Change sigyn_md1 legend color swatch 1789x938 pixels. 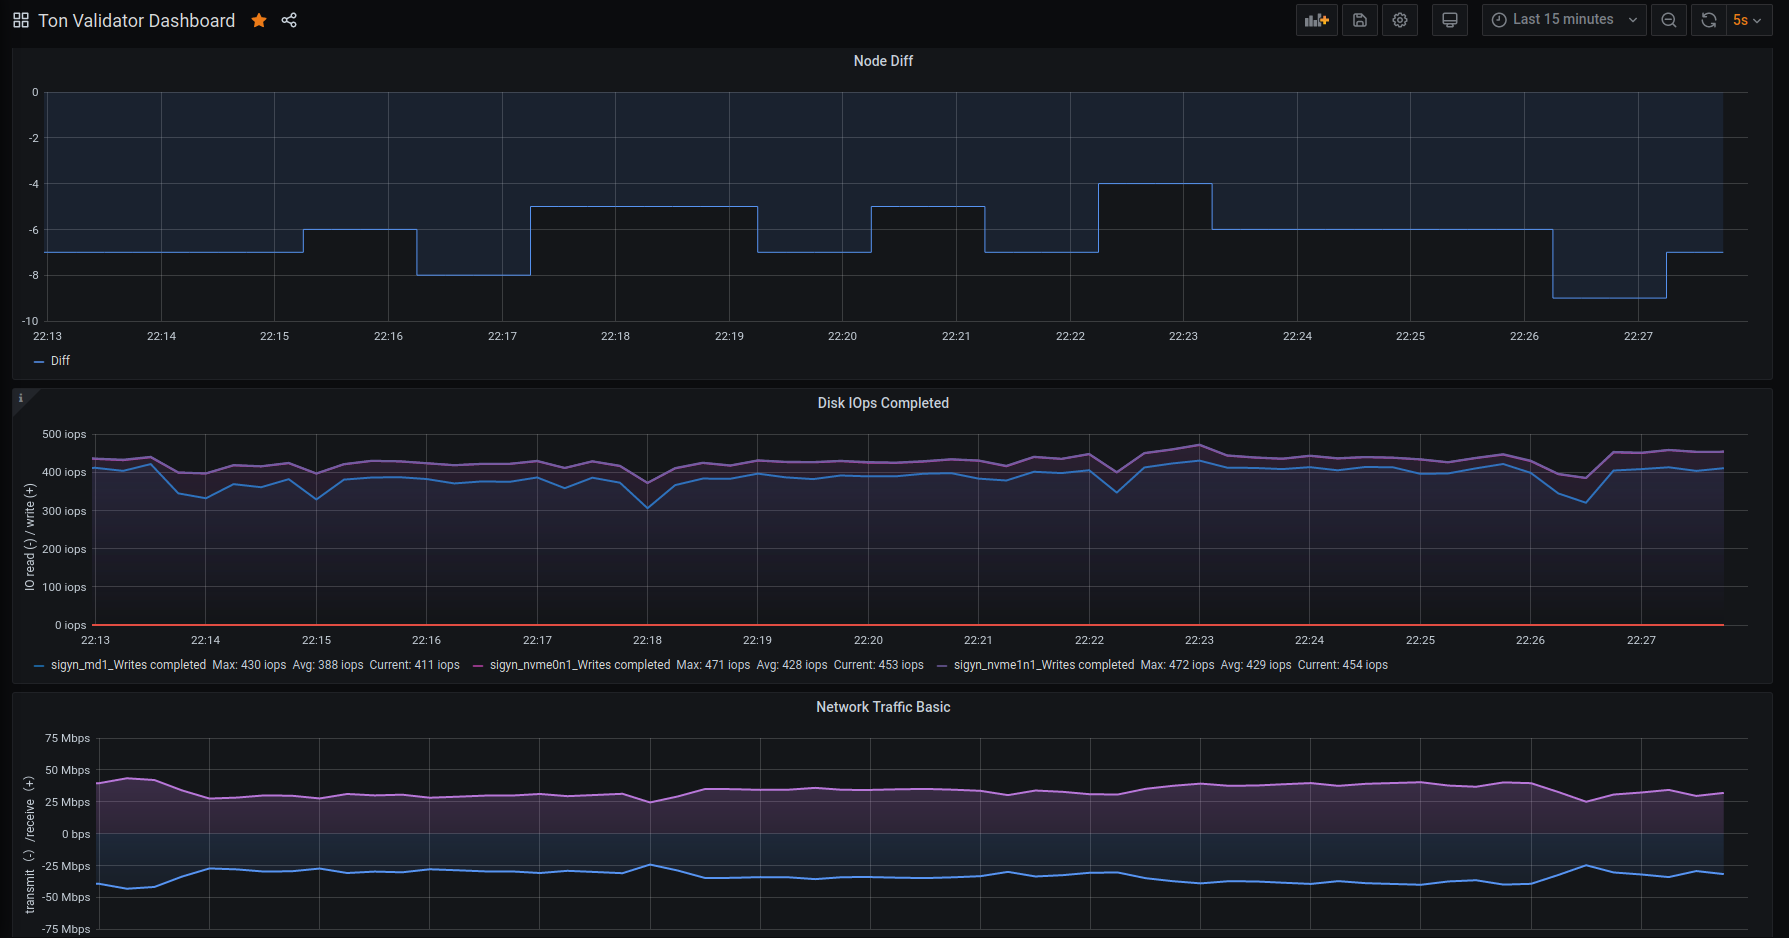click(x=39, y=665)
